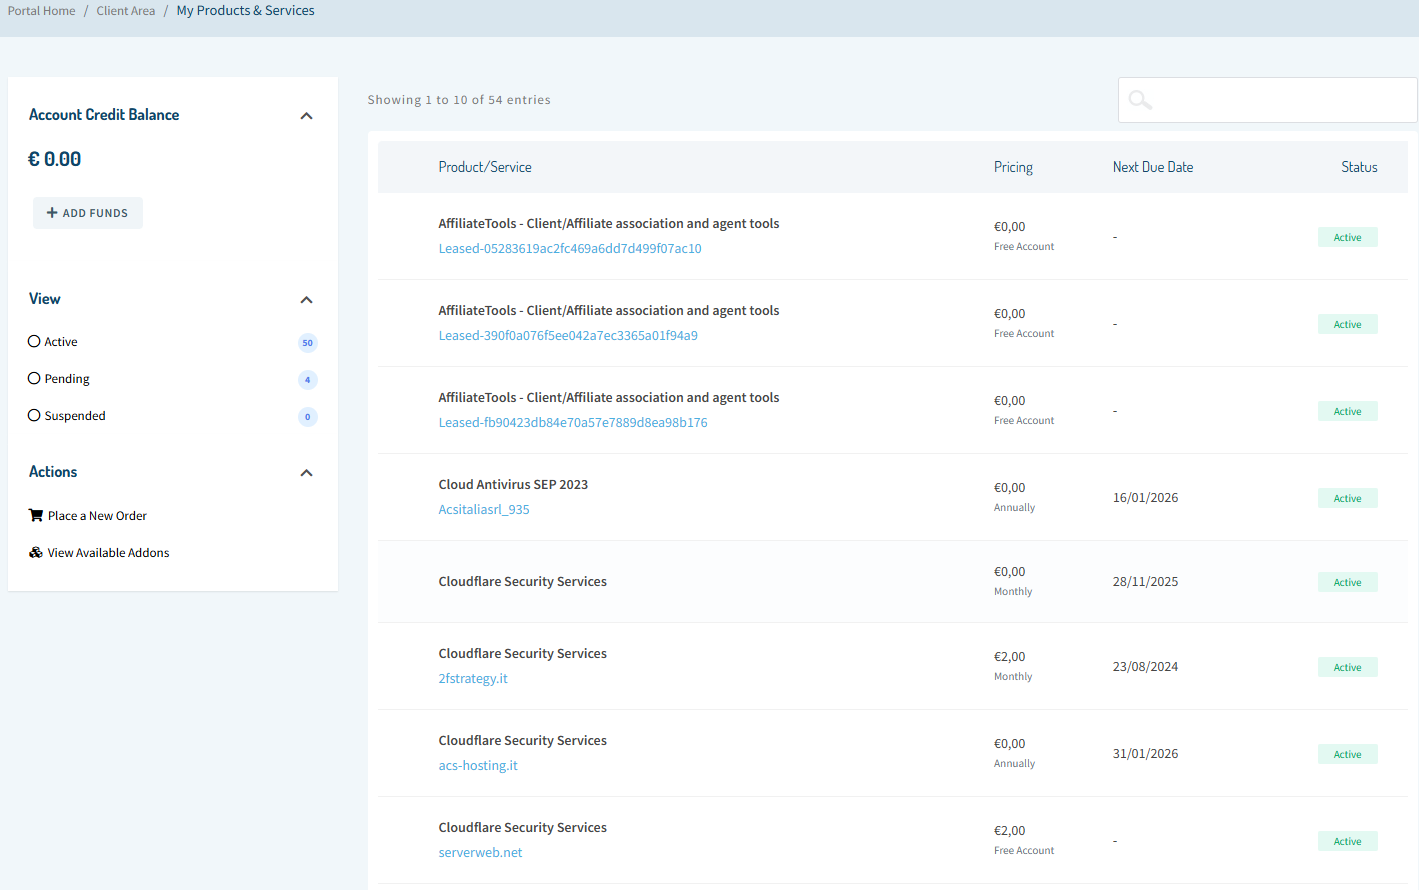
Task: Sort table by Next Due Date column
Action: (1152, 167)
